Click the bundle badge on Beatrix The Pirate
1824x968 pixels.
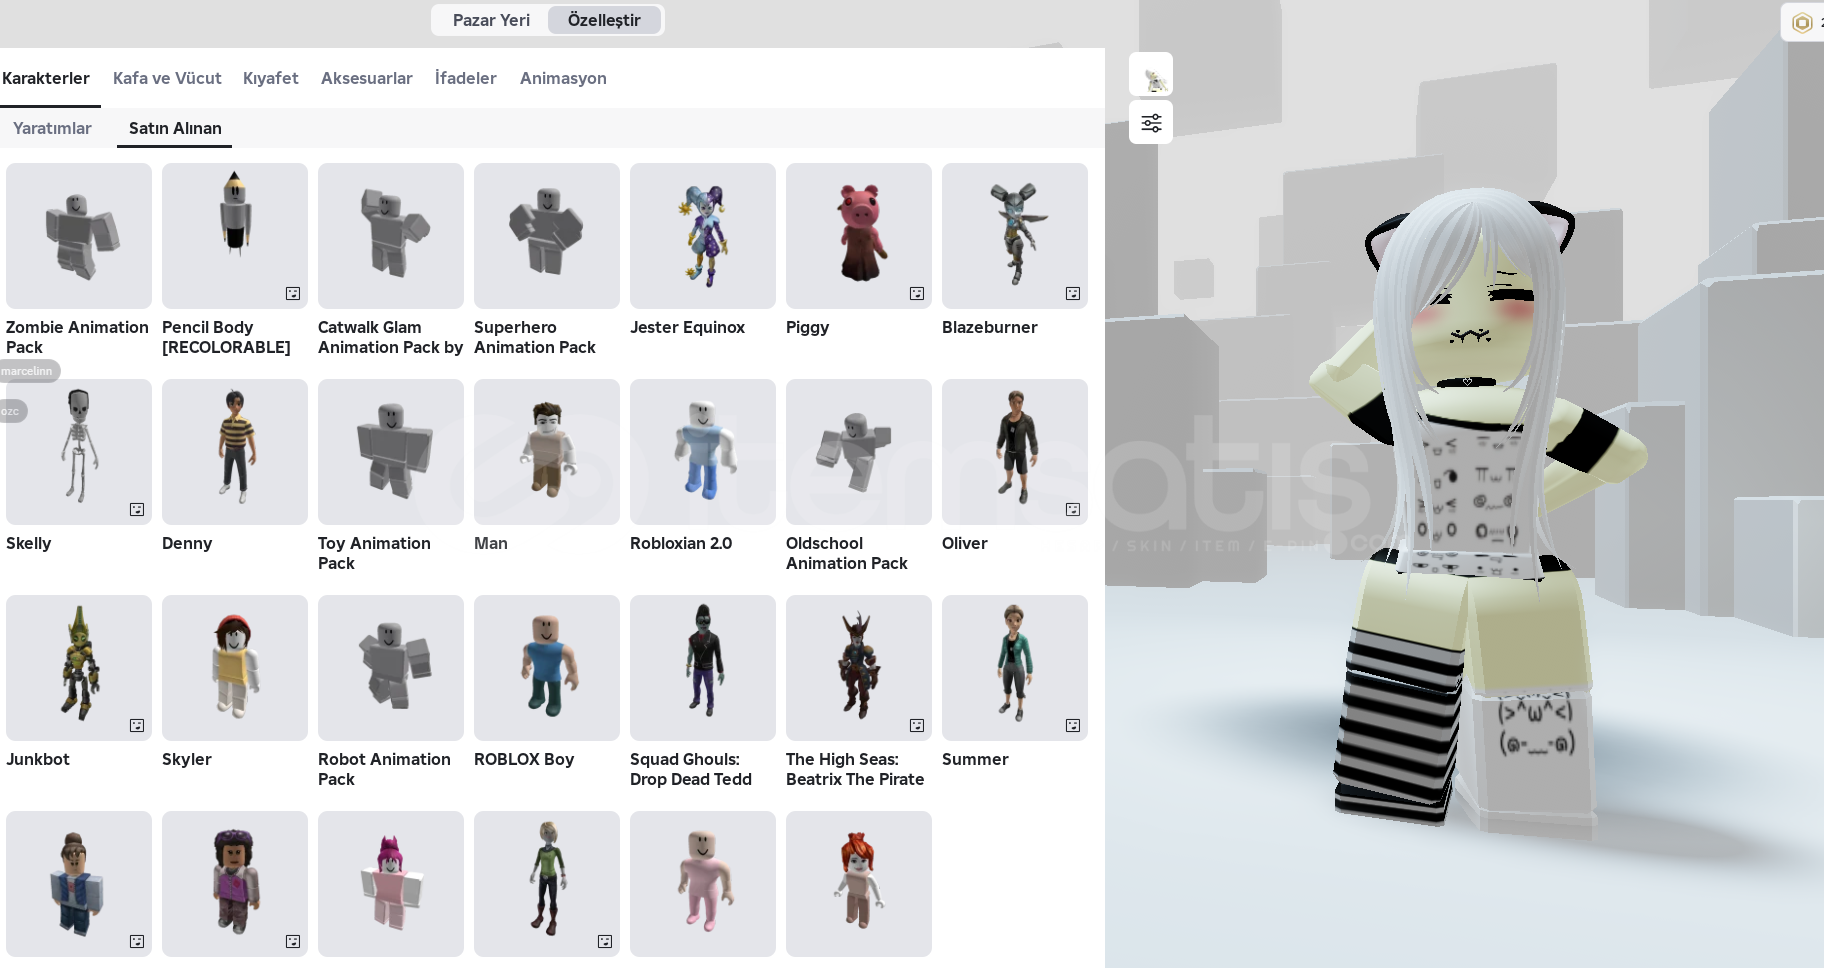coord(917,725)
